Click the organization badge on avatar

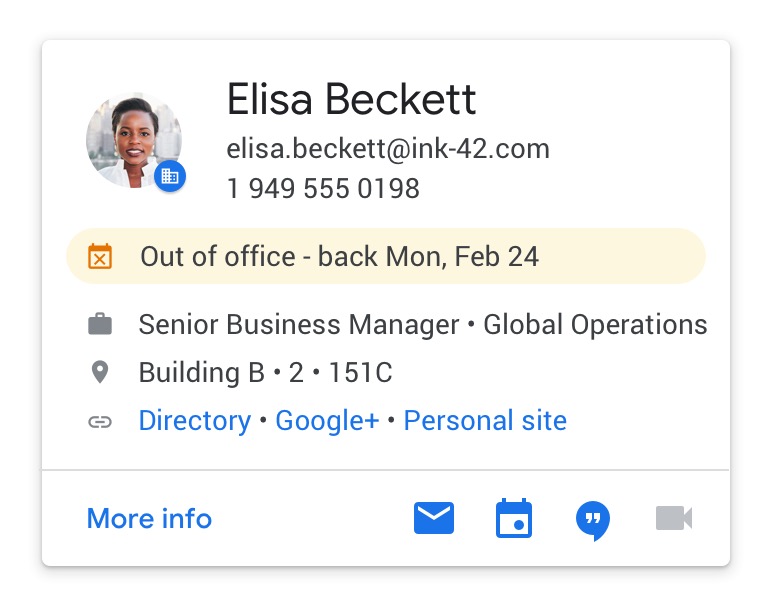(x=170, y=176)
